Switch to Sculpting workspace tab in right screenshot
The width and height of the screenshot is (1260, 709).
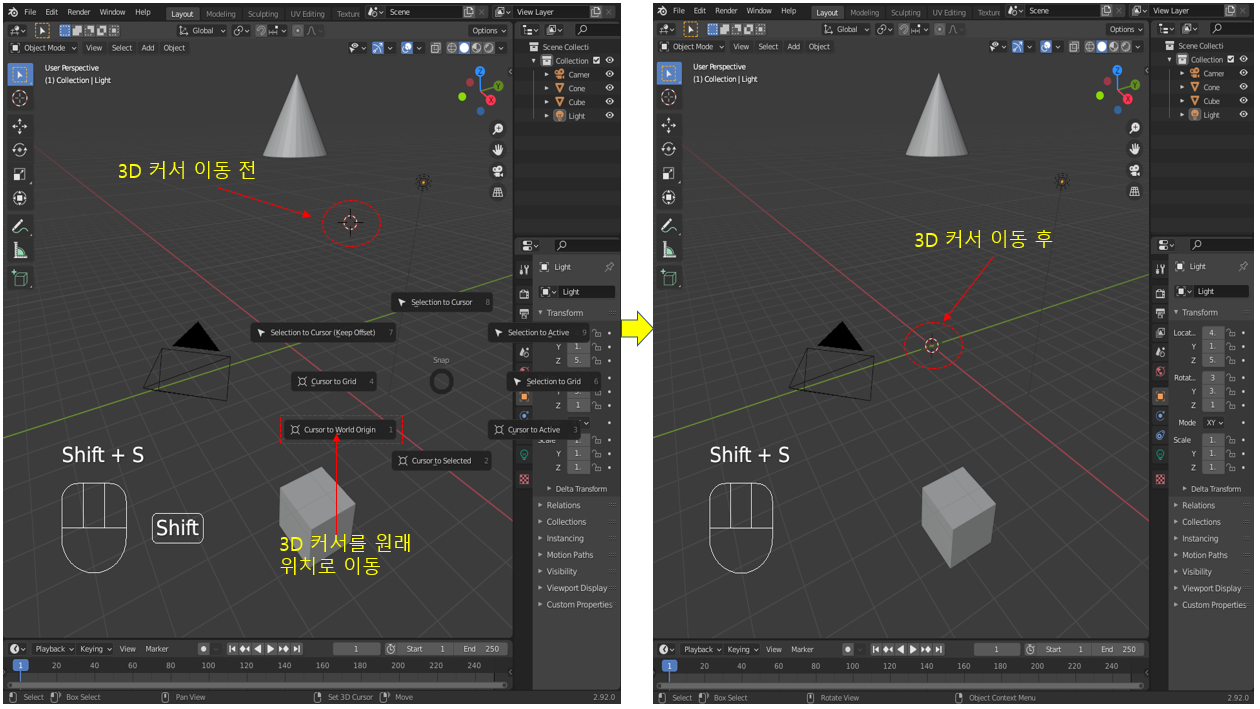(905, 13)
